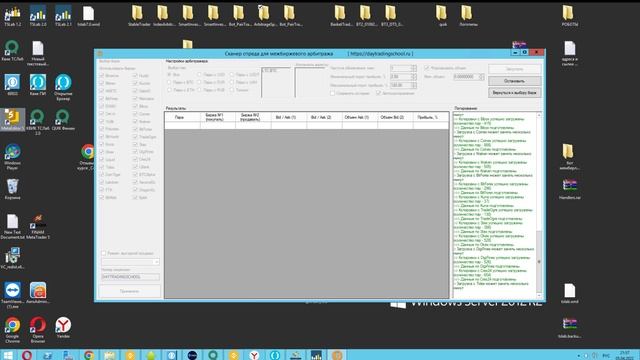The height and width of the screenshot is (360, 640).
Task: Select the Пары с USDT radio button
Action: (231, 75)
